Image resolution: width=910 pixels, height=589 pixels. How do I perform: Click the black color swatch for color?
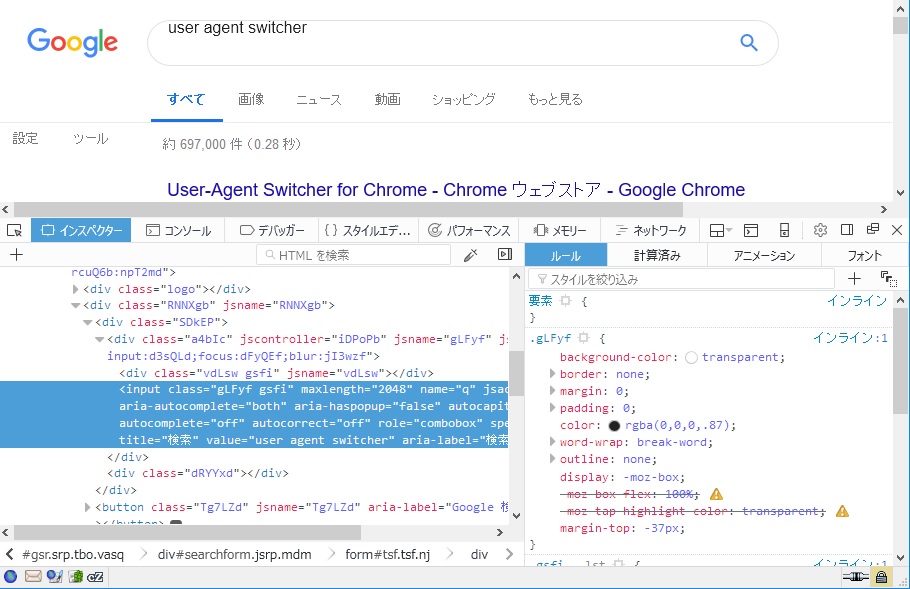coord(614,425)
